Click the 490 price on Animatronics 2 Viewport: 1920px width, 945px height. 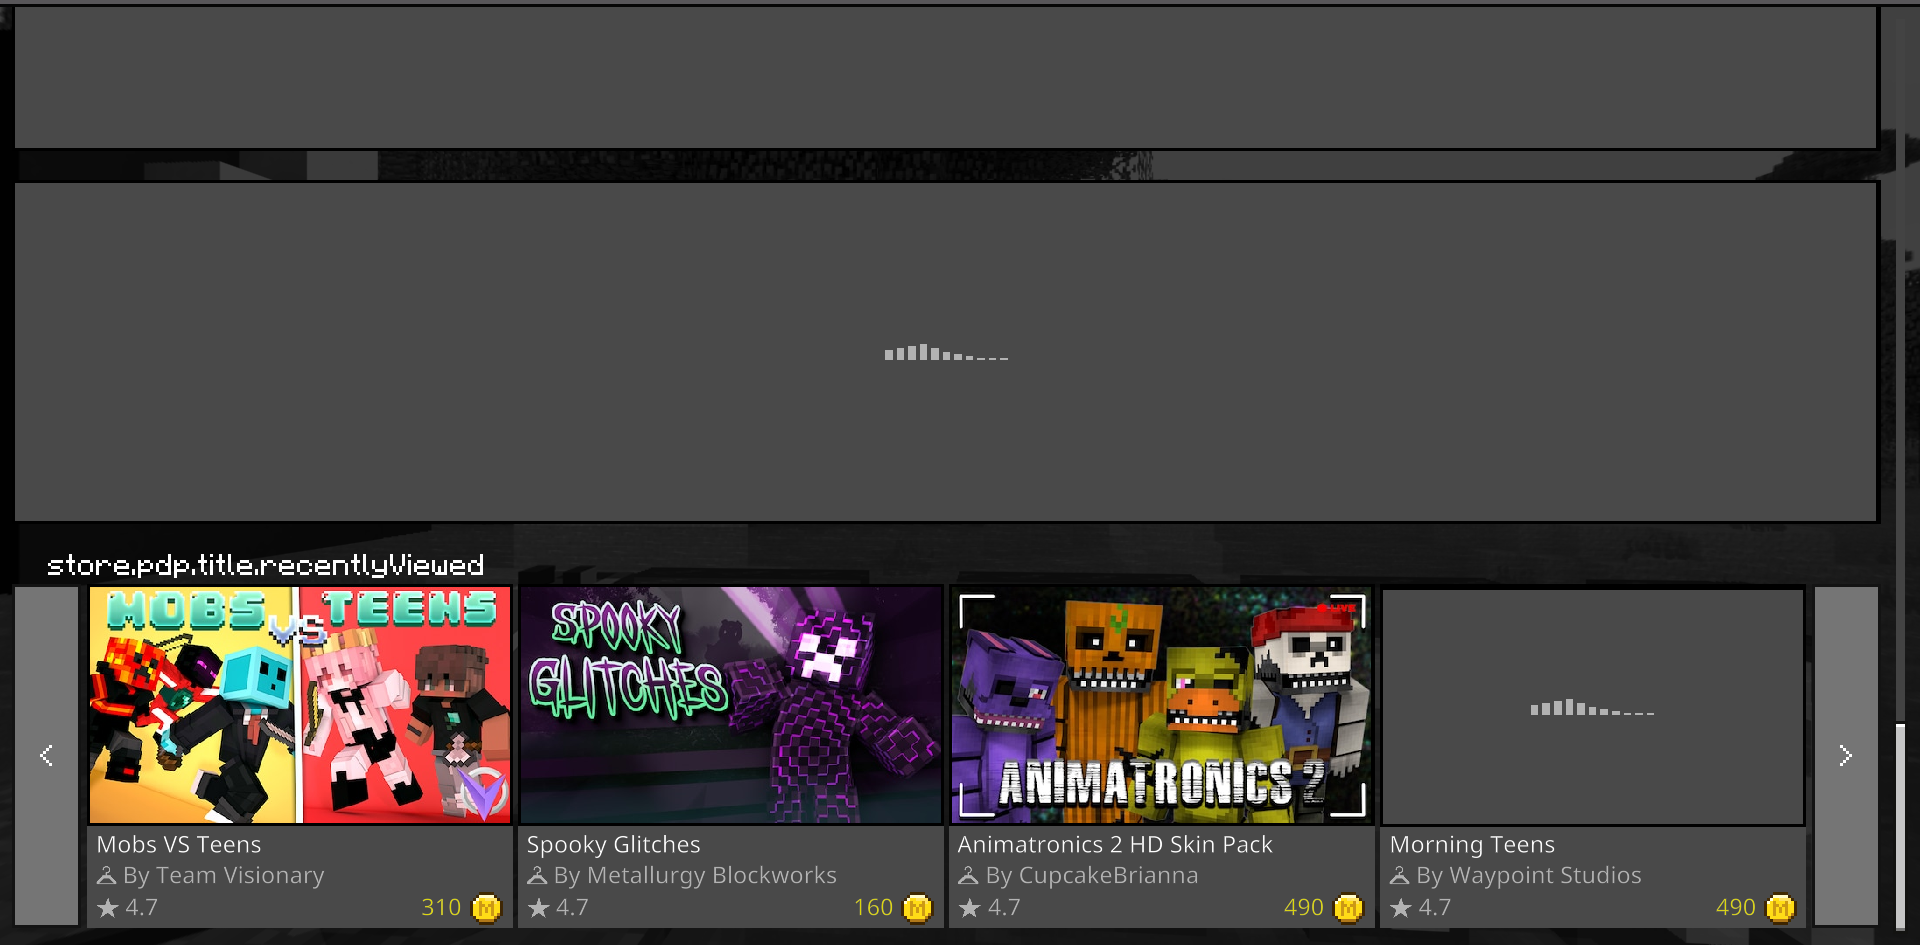[1304, 908]
